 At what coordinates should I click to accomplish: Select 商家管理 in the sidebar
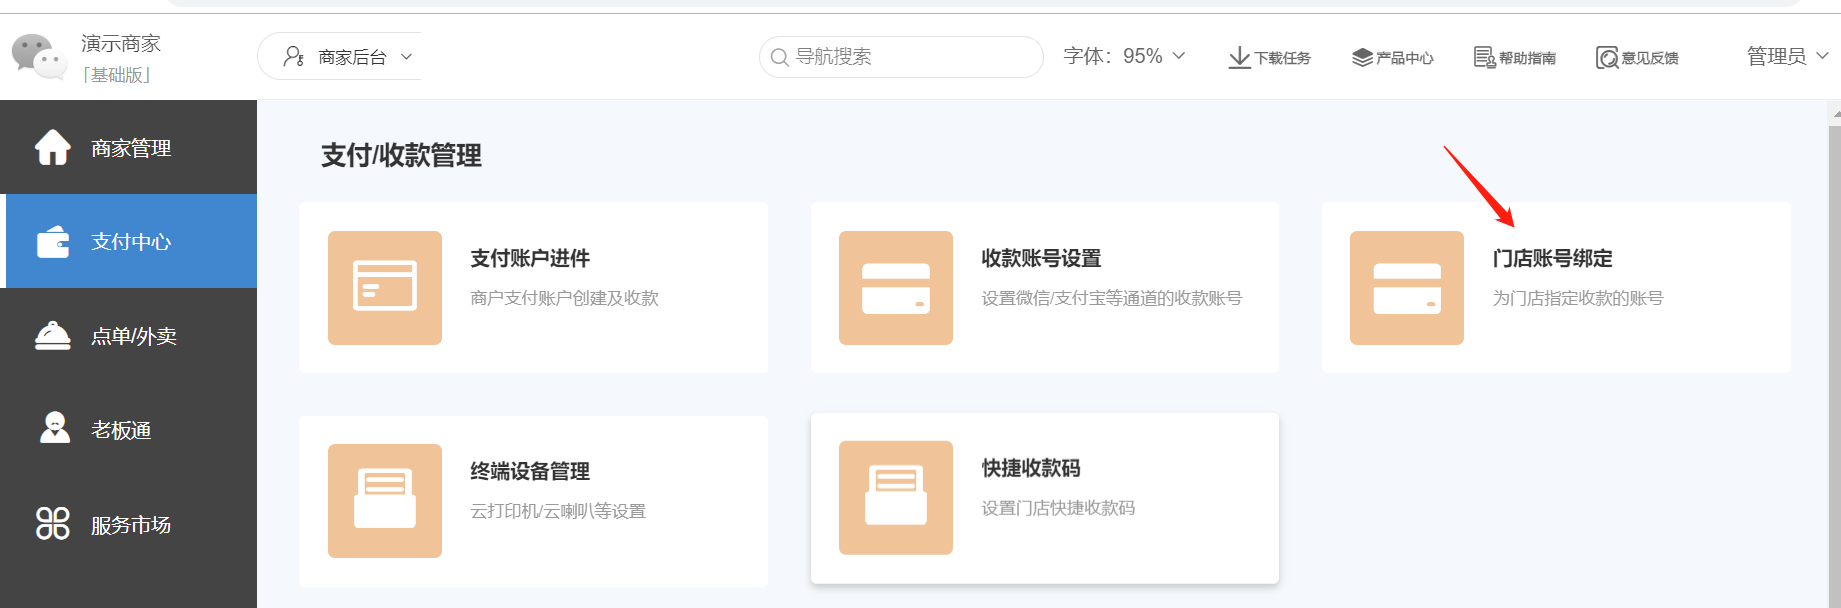click(130, 148)
